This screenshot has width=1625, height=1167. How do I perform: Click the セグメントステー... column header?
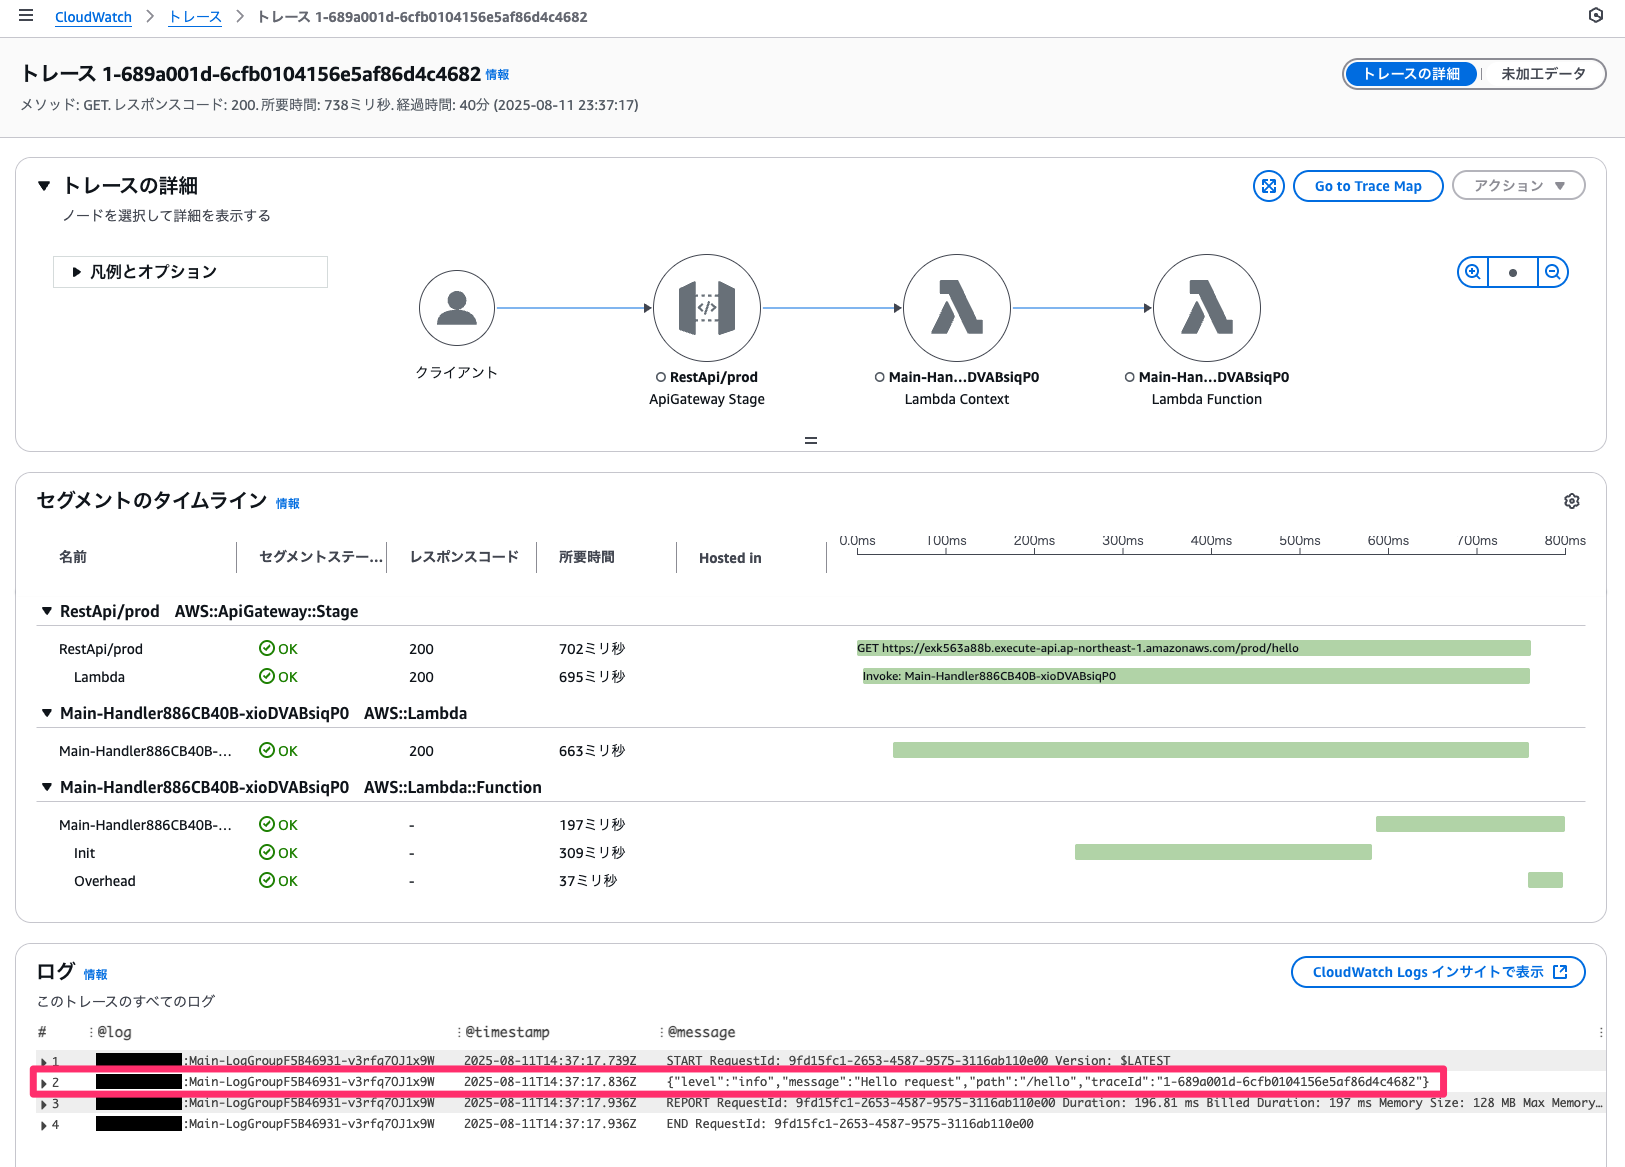coord(321,557)
